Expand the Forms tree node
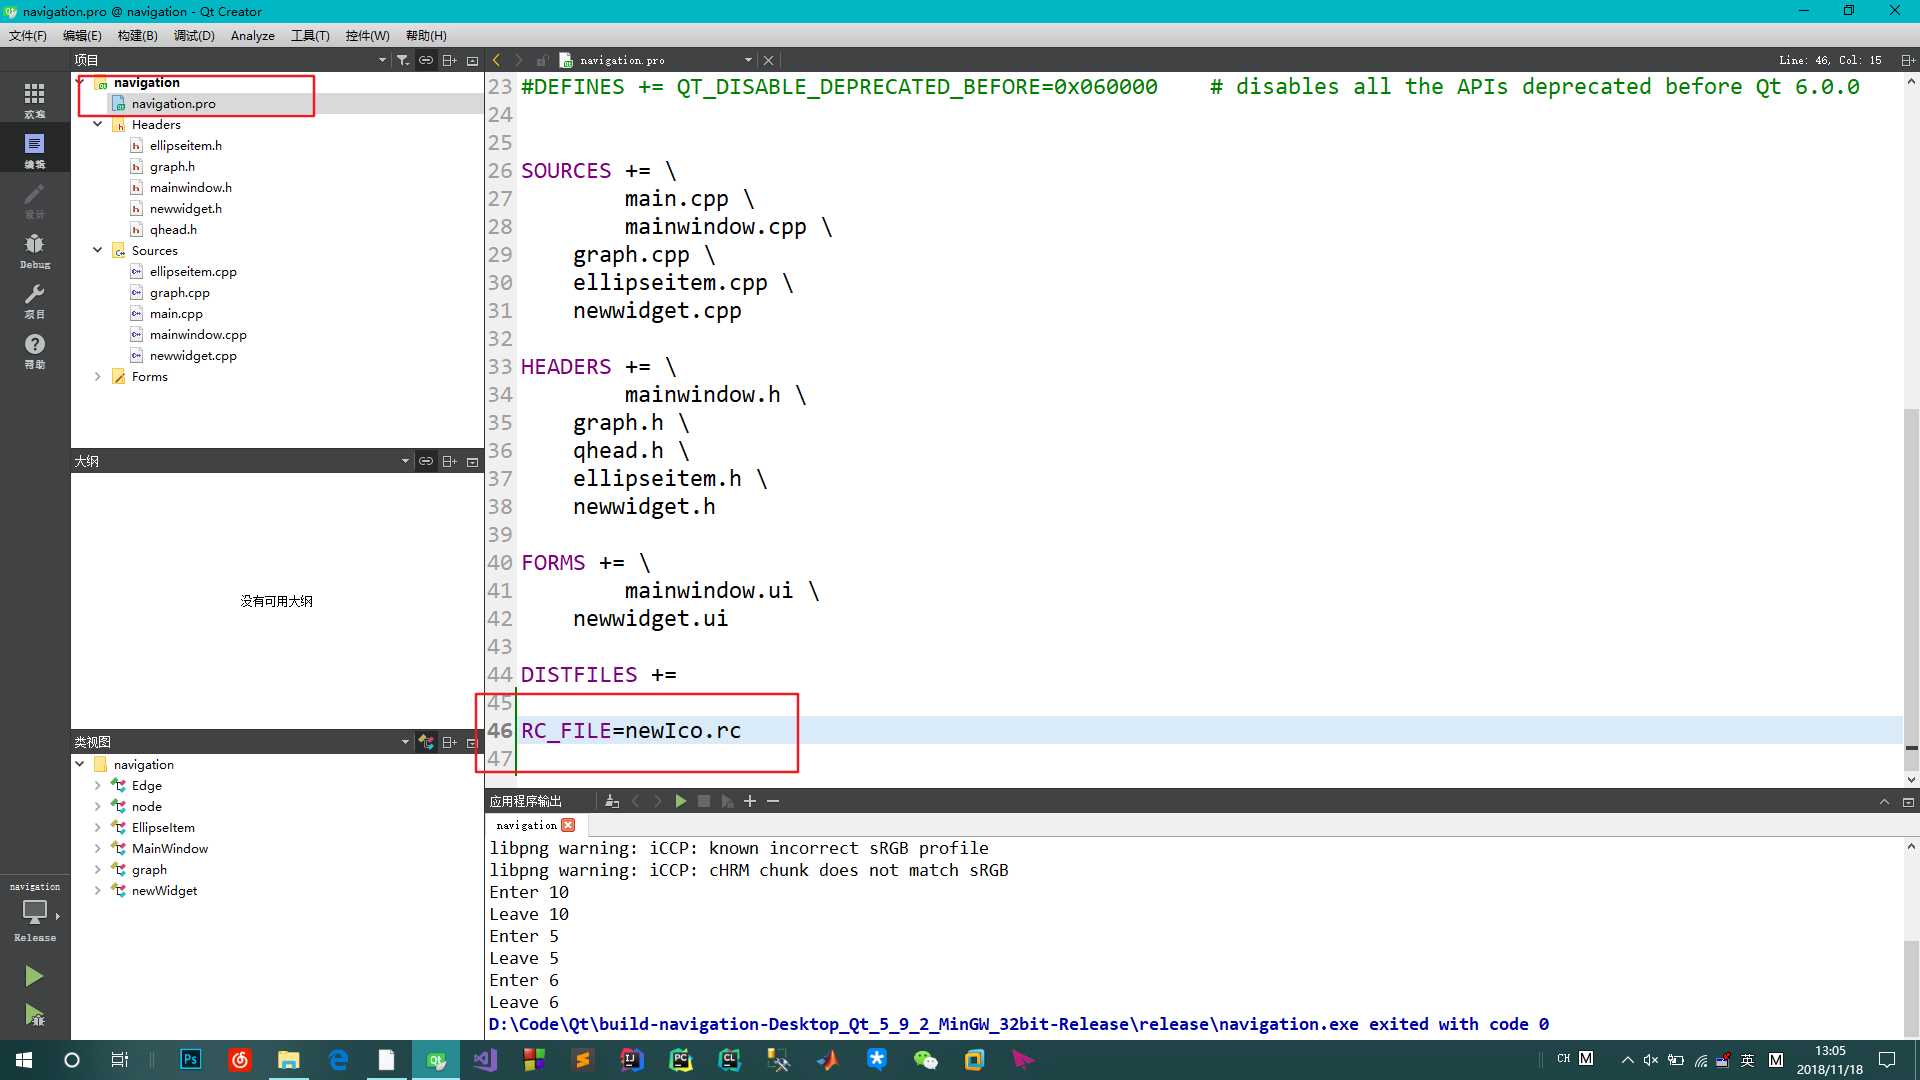The image size is (1920, 1080). 99,376
